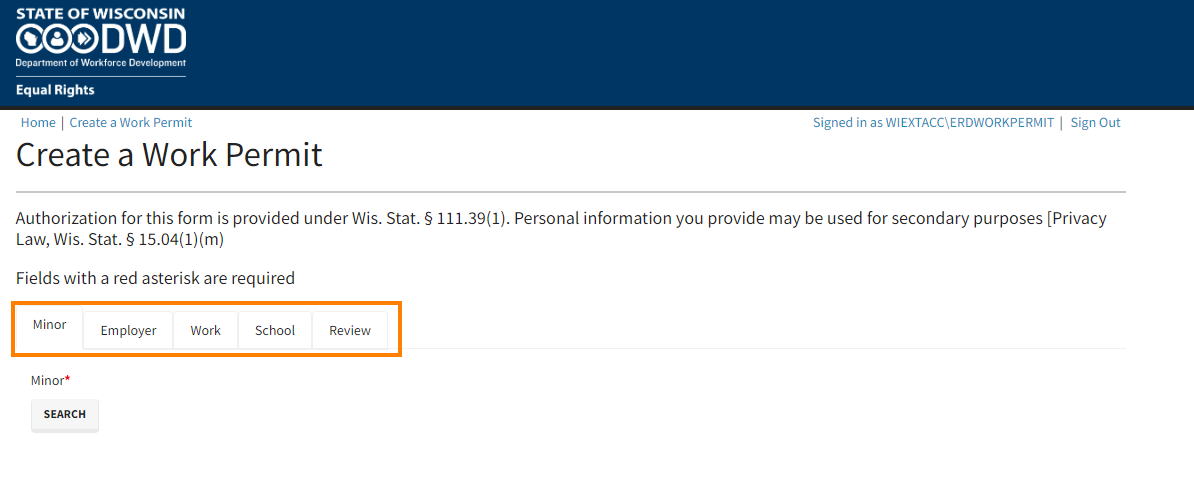Go to the Review tab
This screenshot has height=483, width=1194.
pos(350,330)
